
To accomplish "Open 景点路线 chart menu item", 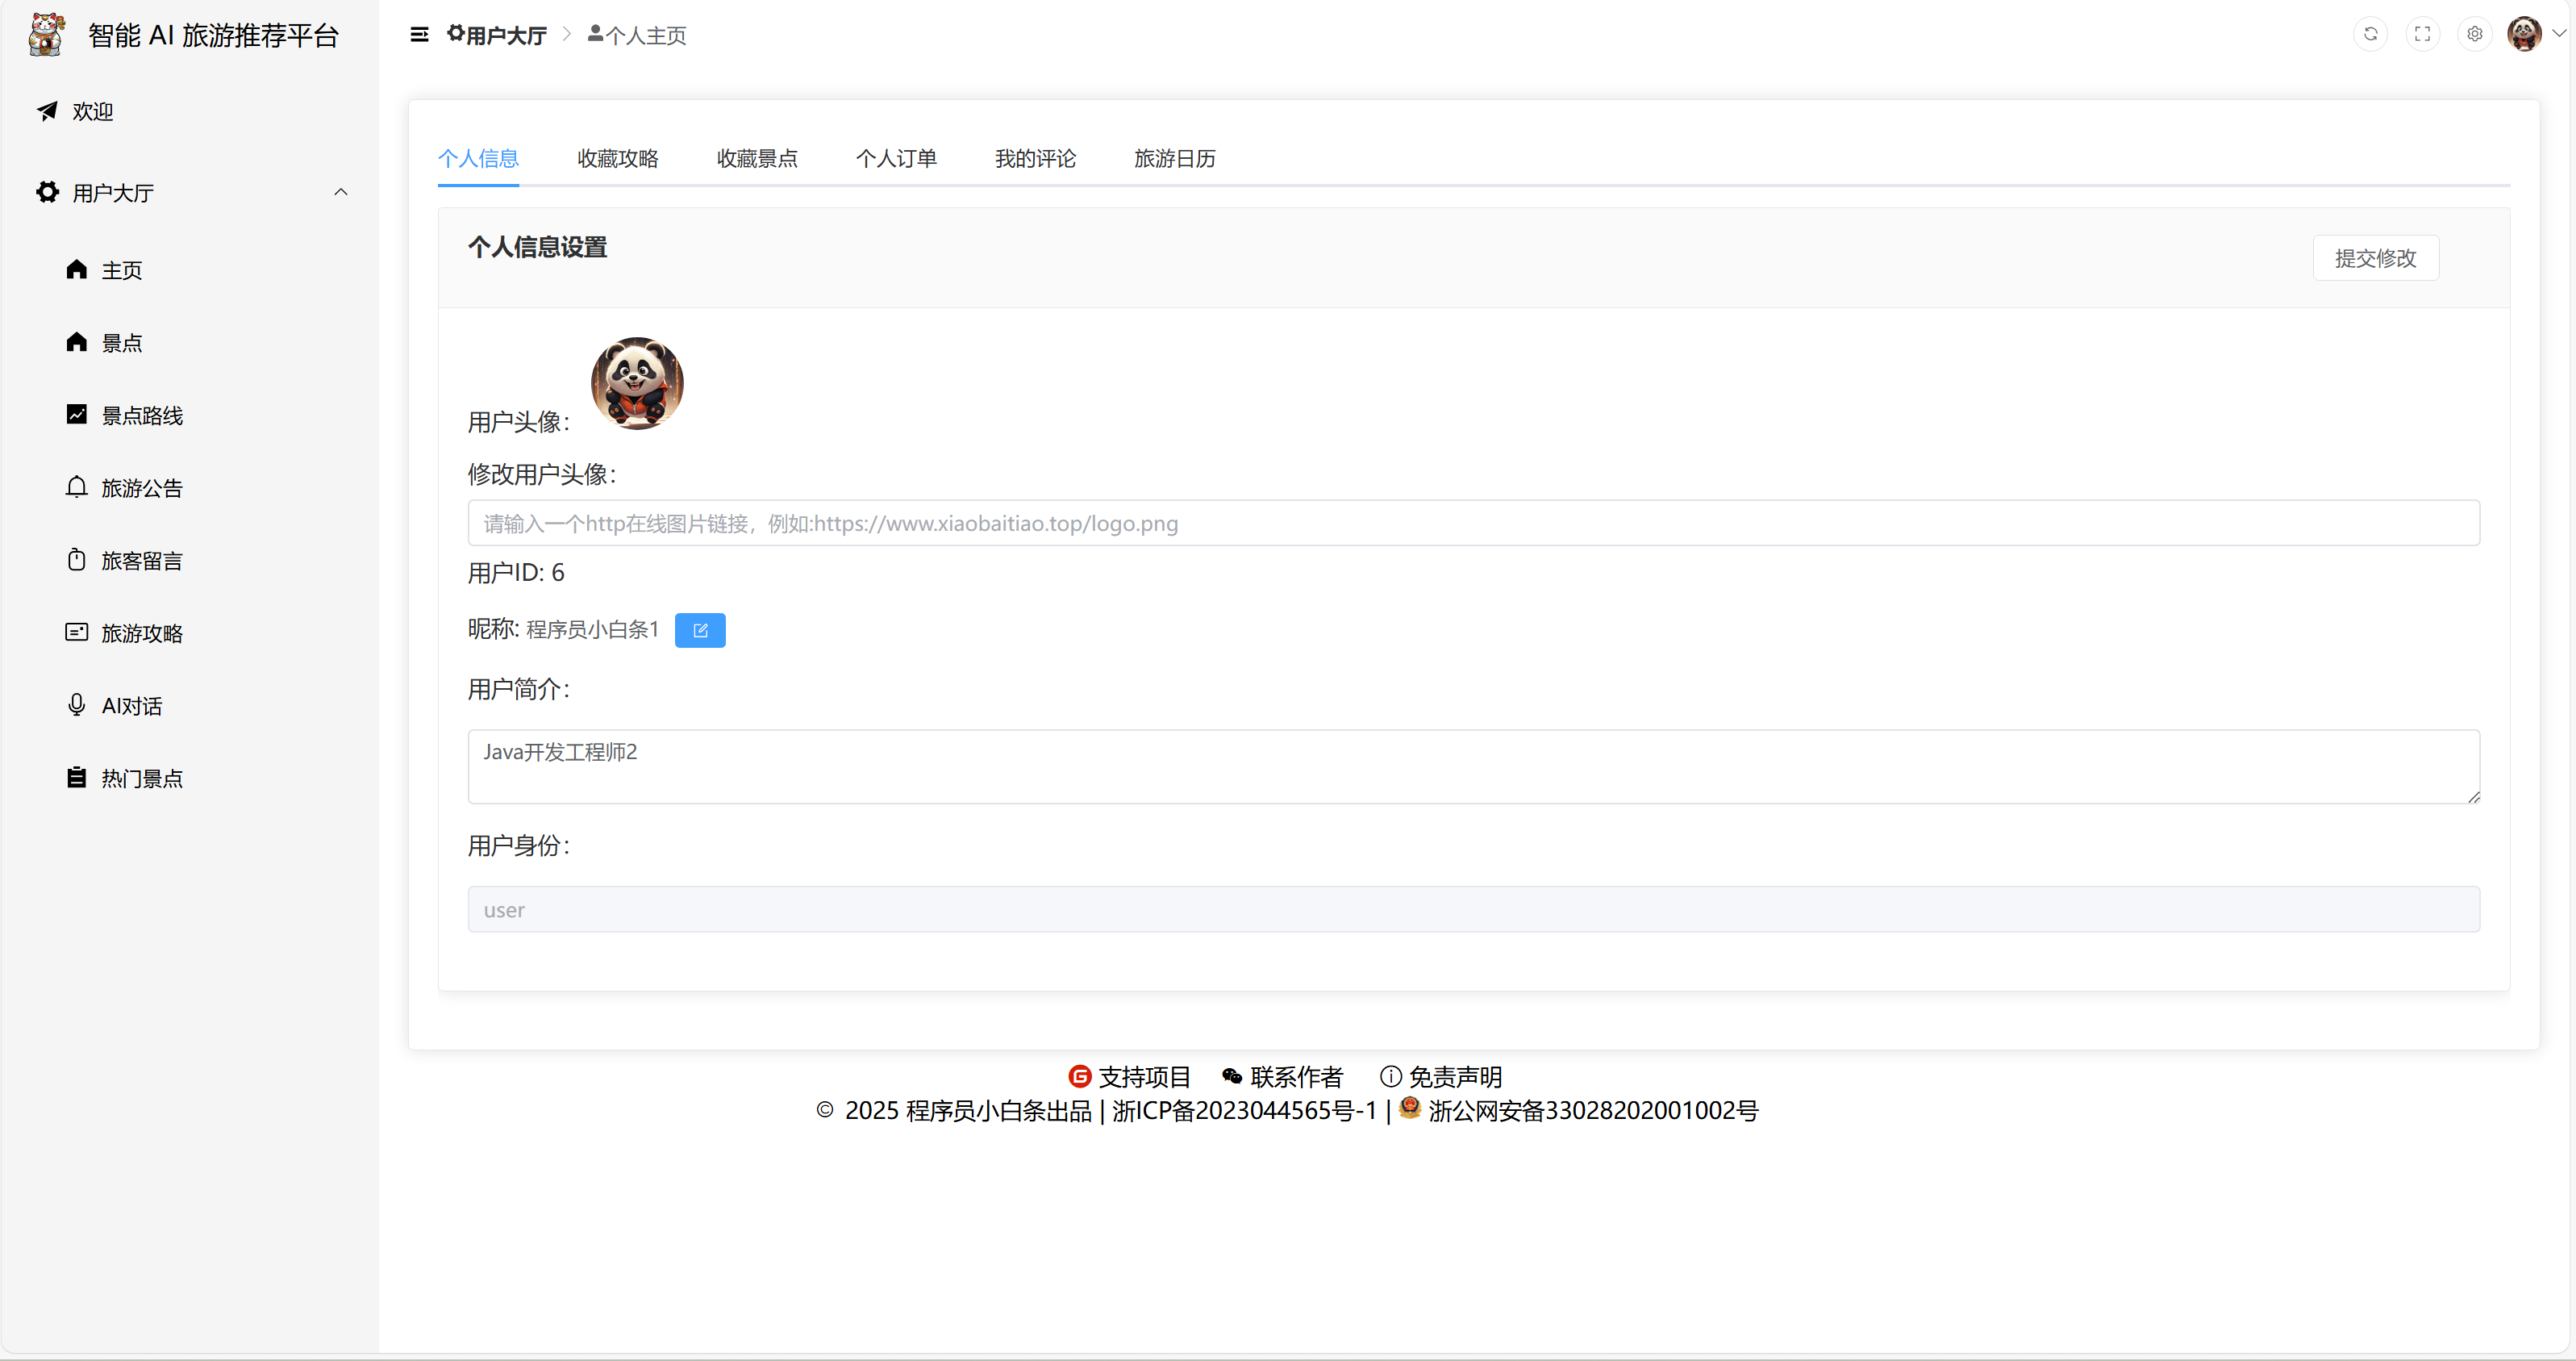I will 141,415.
